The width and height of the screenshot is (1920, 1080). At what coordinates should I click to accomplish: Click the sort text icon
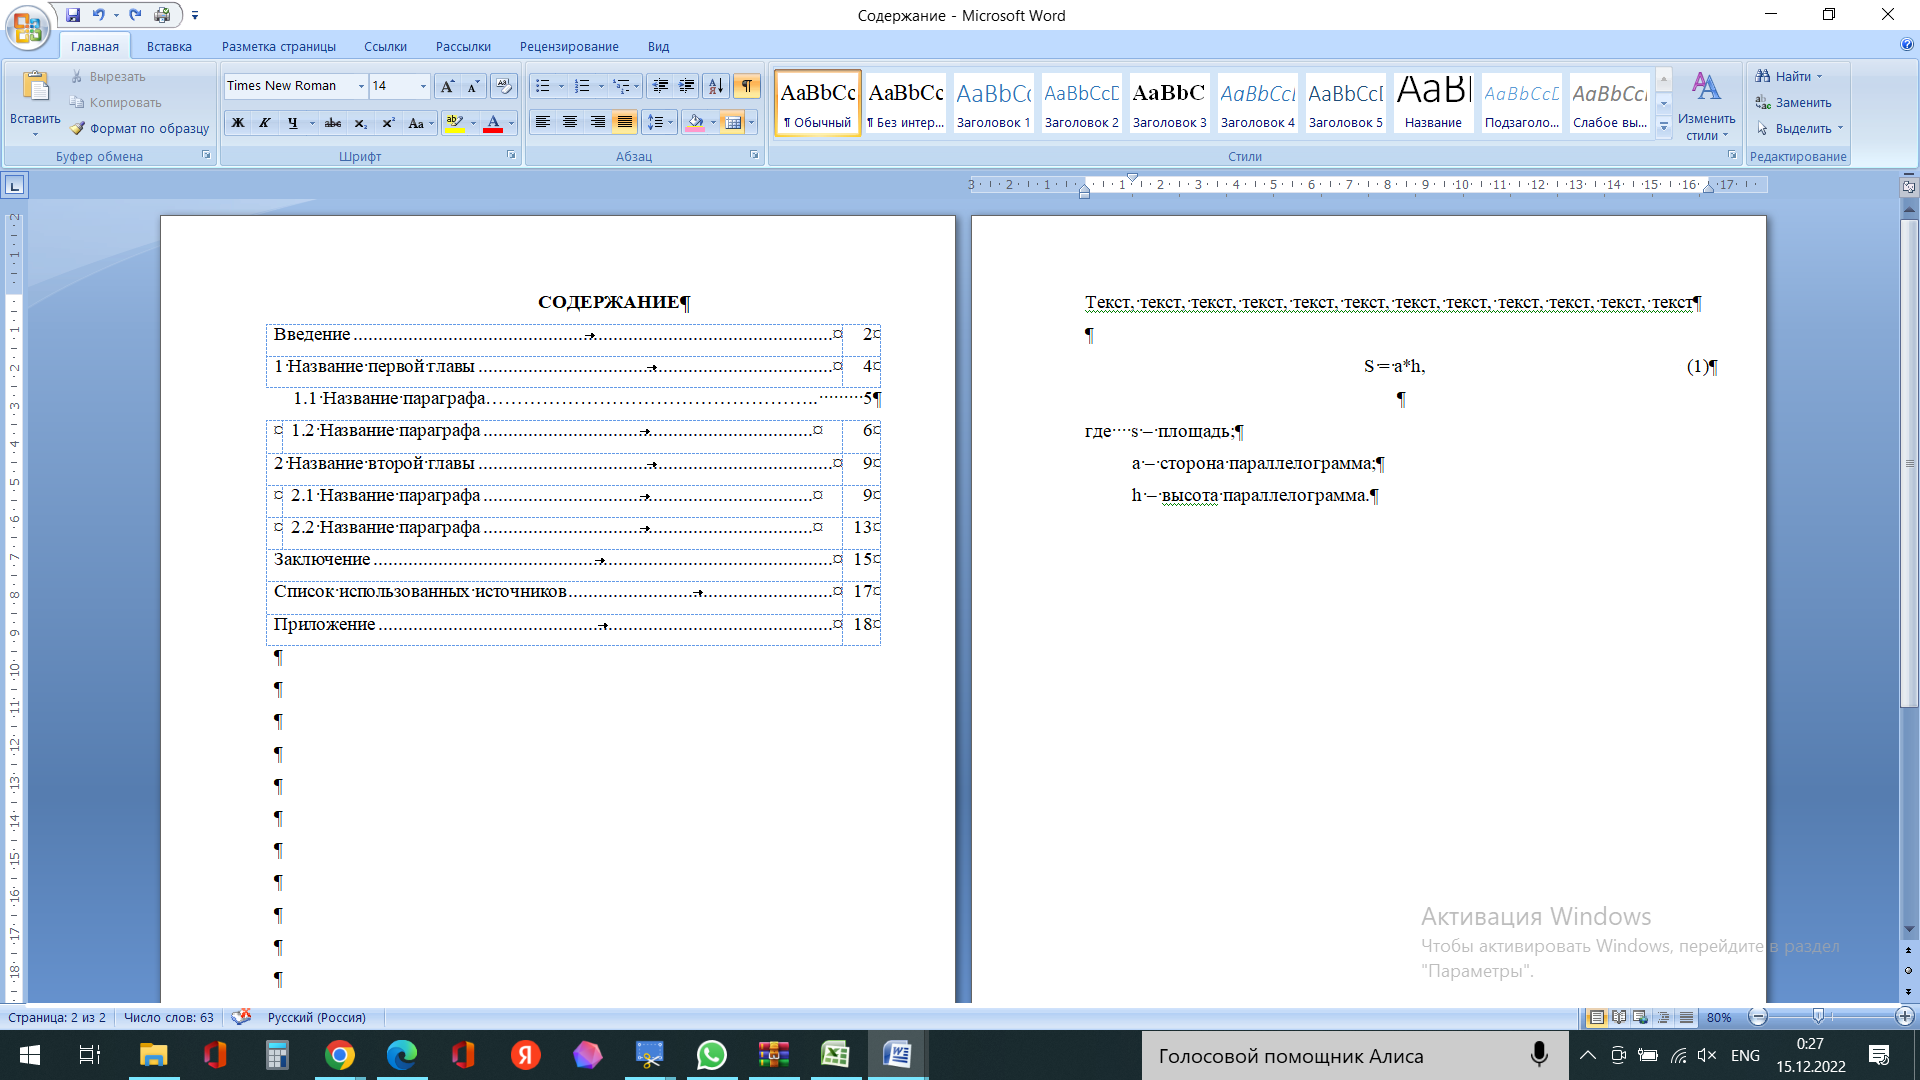click(716, 86)
